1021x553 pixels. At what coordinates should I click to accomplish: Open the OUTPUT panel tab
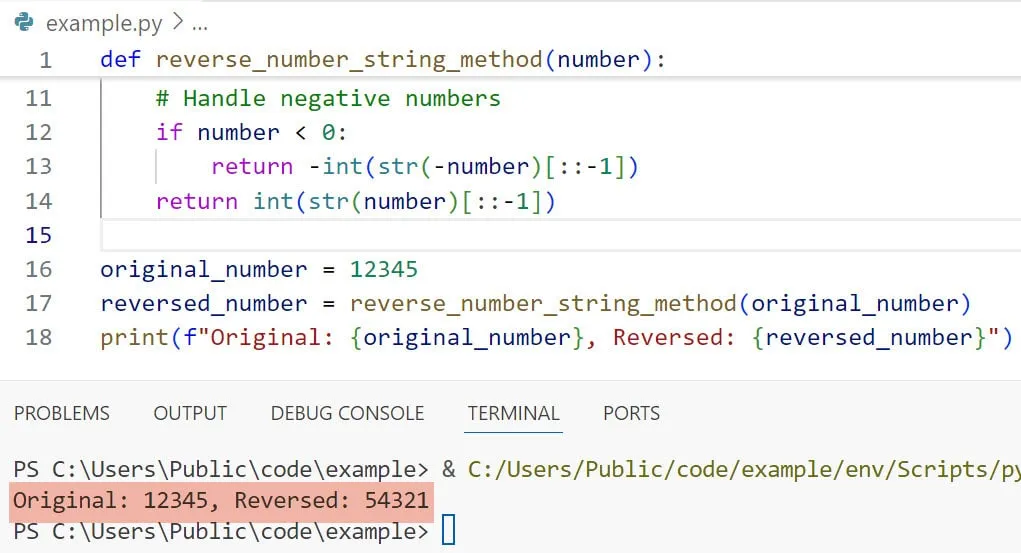coord(190,413)
